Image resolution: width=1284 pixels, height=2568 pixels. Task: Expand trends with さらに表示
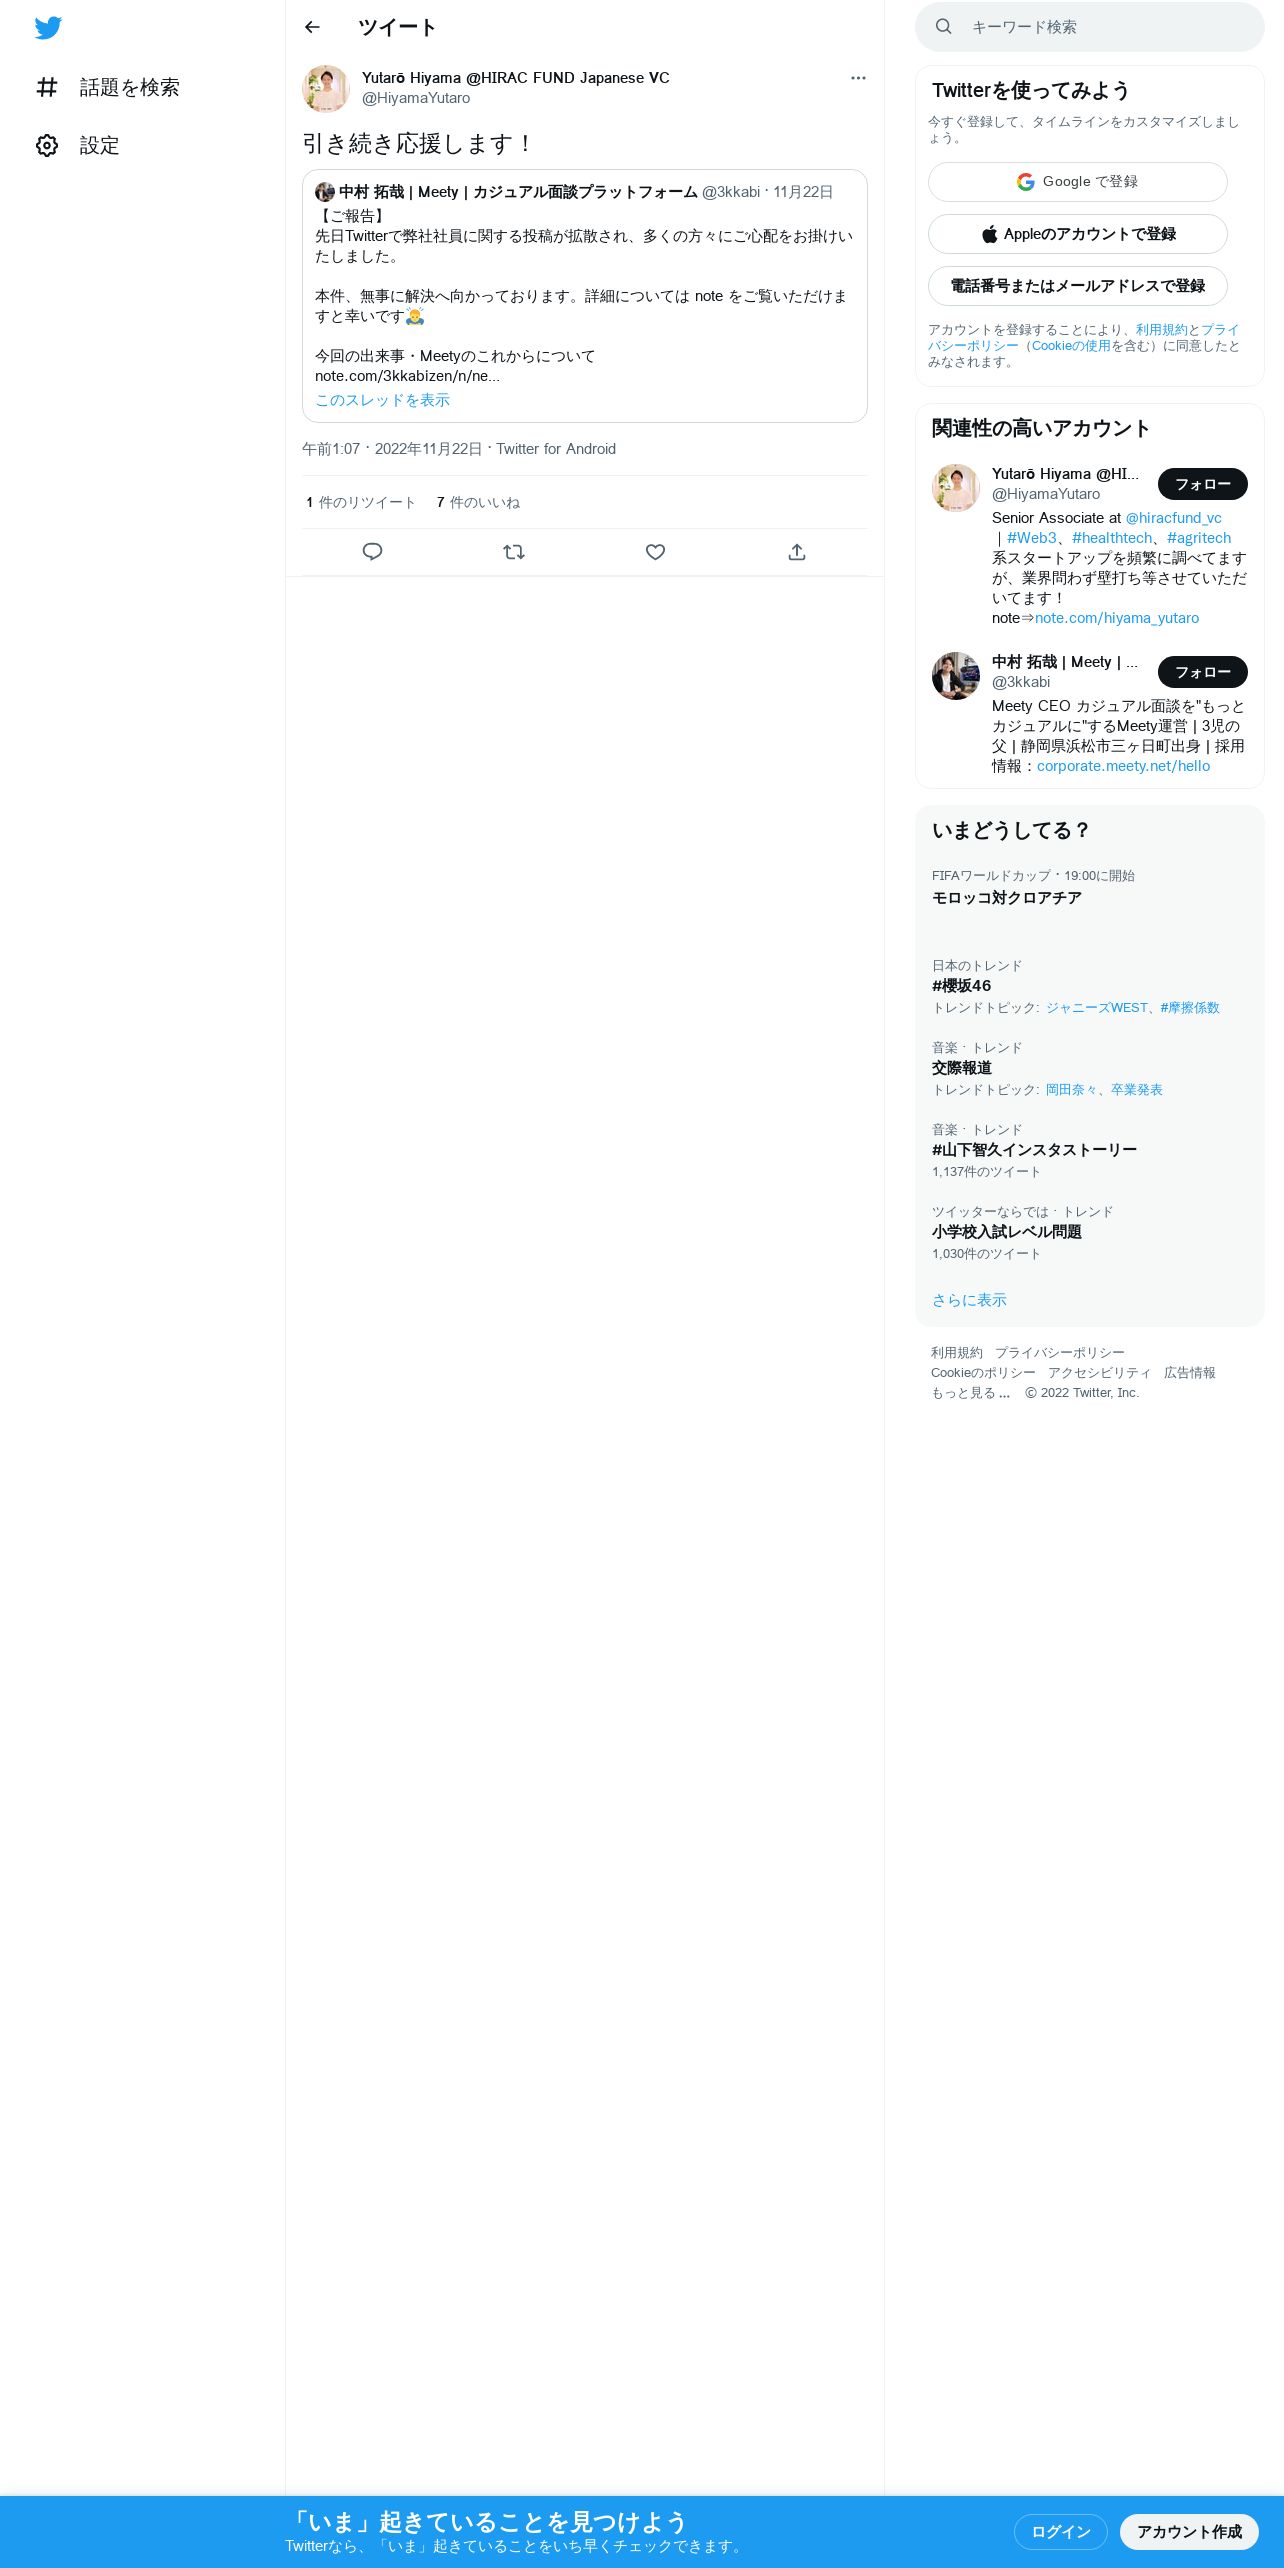click(969, 1300)
